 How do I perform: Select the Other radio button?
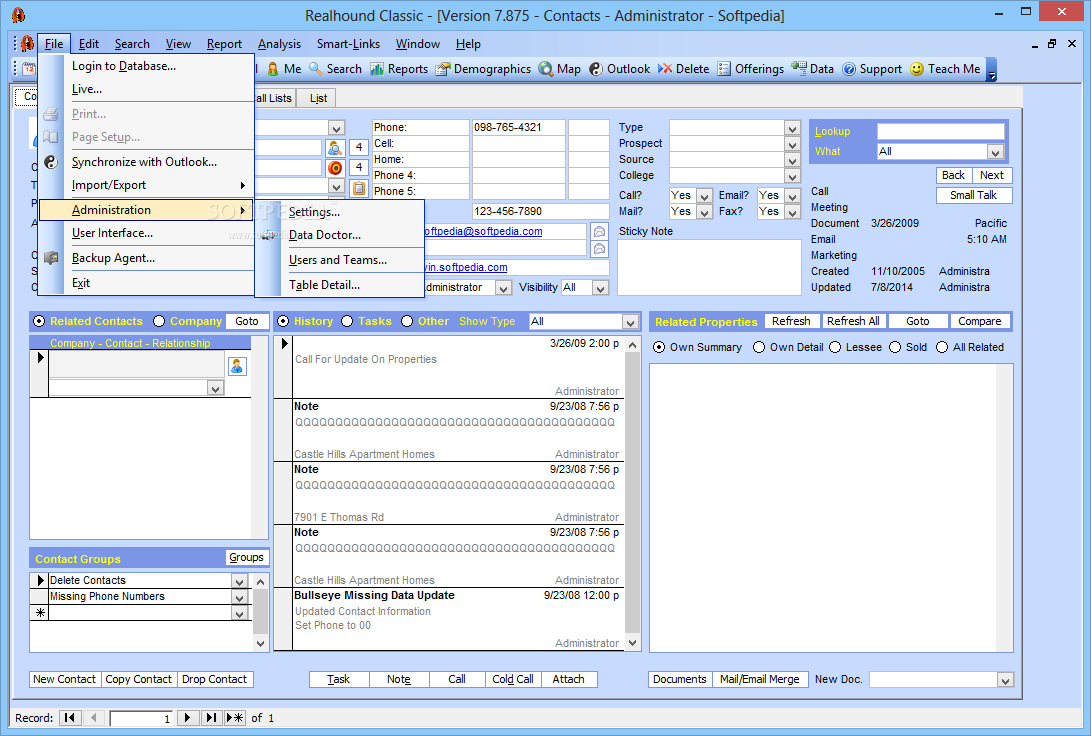click(407, 321)
